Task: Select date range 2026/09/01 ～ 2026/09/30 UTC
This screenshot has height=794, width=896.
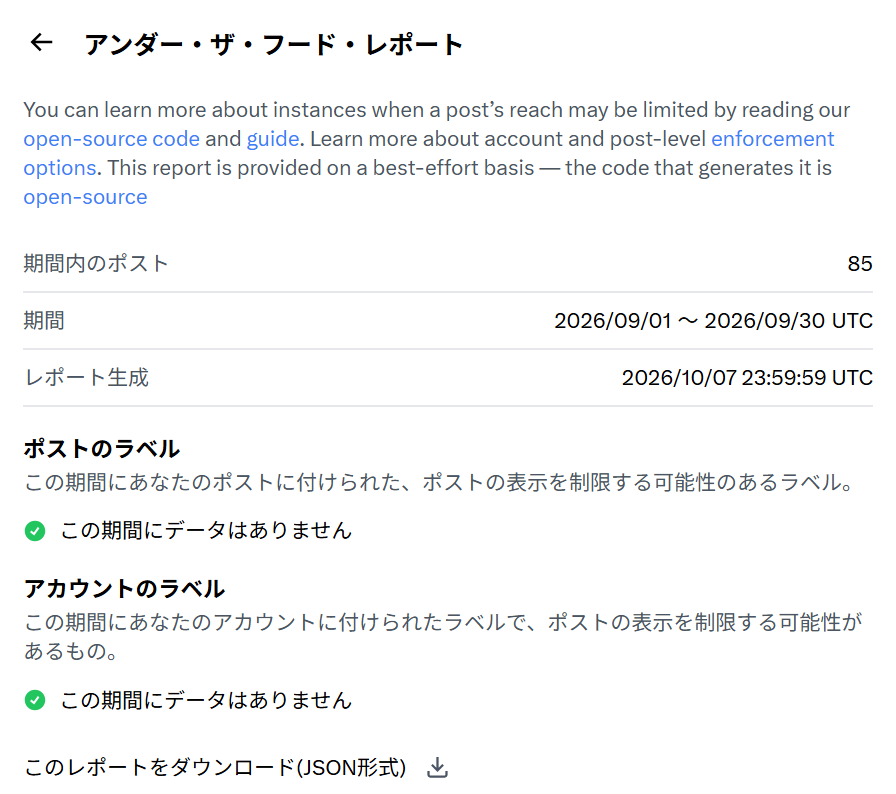Action: point(713,320)
